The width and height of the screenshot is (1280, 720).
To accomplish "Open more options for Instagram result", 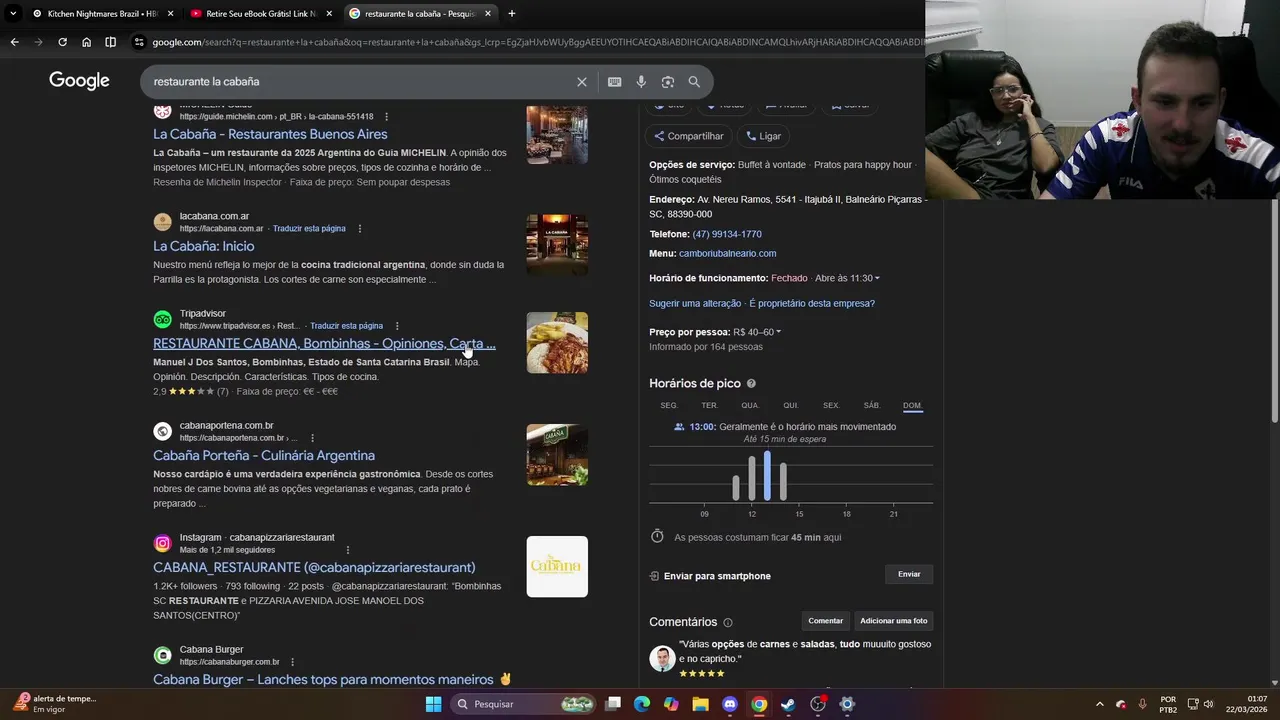I will [x=348, y=550].
